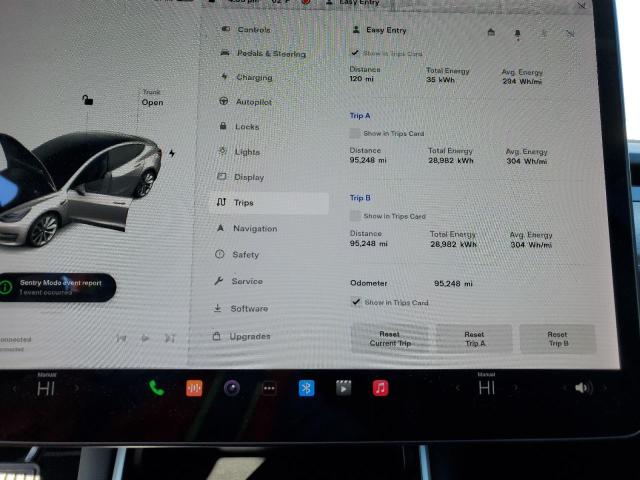The width and height of the screenshot is (640, 480).
Task: Open Sentry Mode event report
Action: click(57, 287)
